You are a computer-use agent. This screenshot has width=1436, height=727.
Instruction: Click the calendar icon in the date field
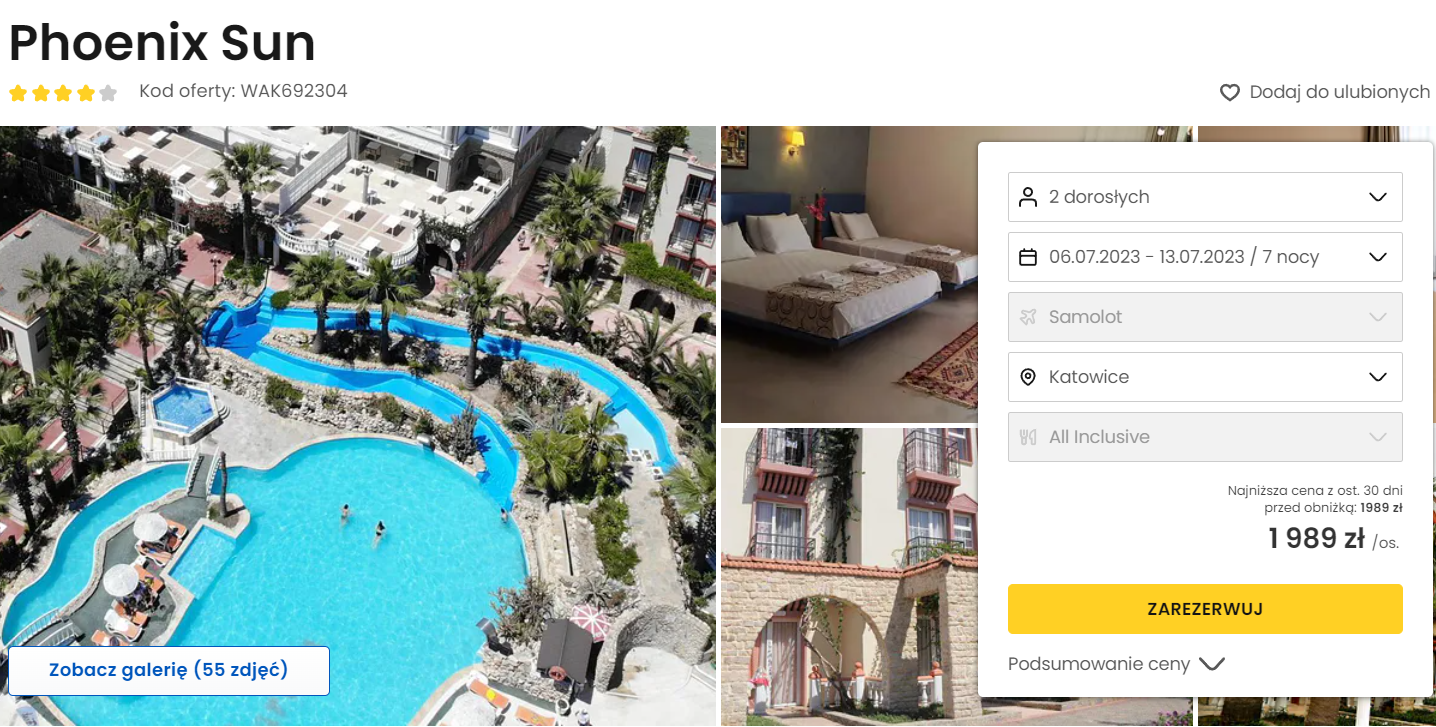click(x=1028, y=257)
